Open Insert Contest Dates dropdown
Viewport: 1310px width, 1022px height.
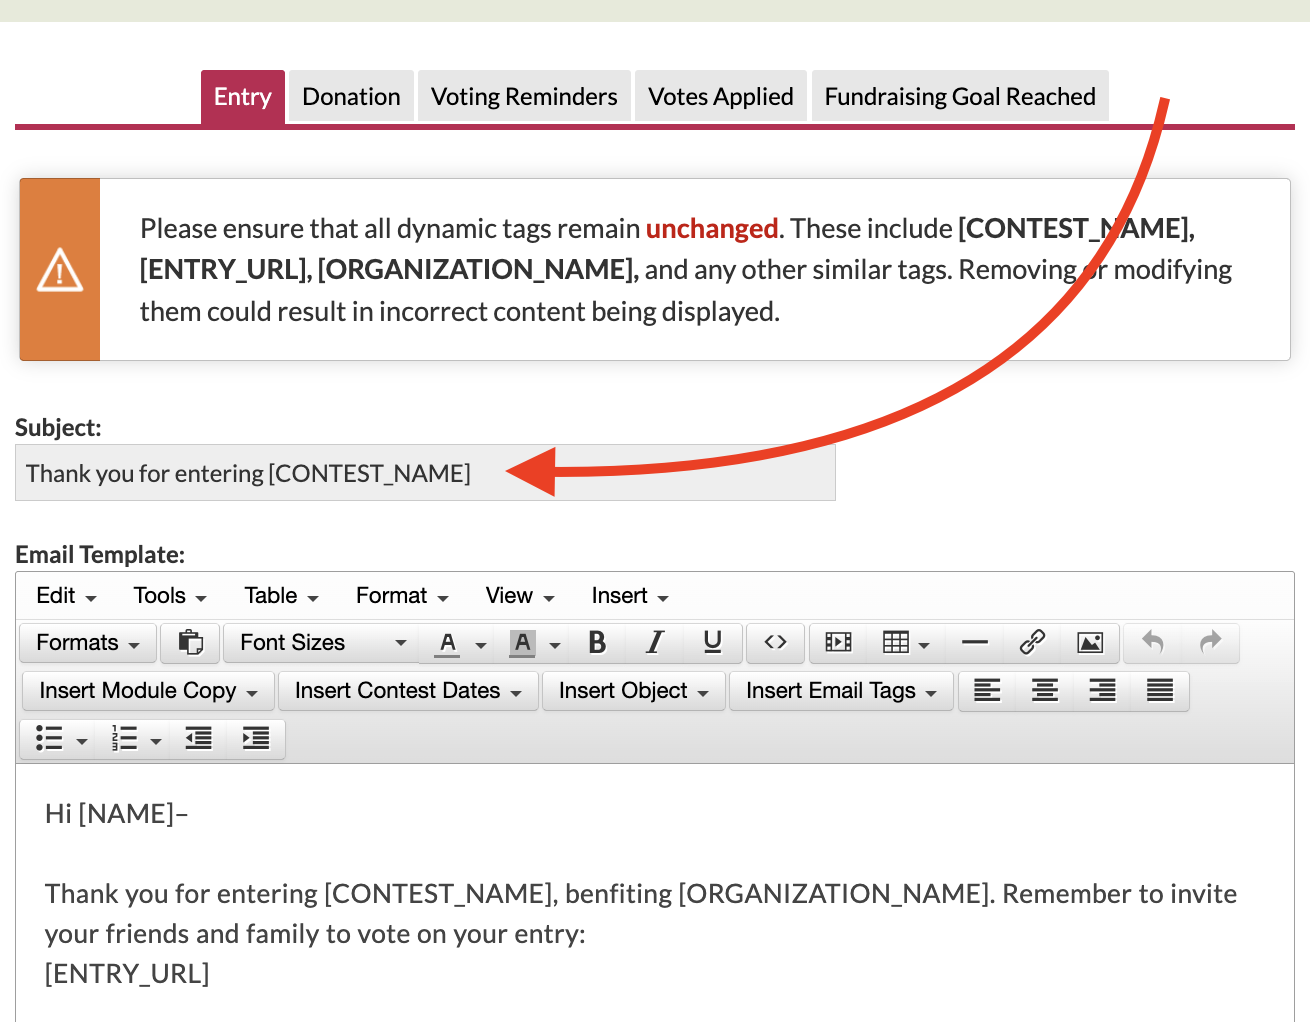click(x=408, y=691)
